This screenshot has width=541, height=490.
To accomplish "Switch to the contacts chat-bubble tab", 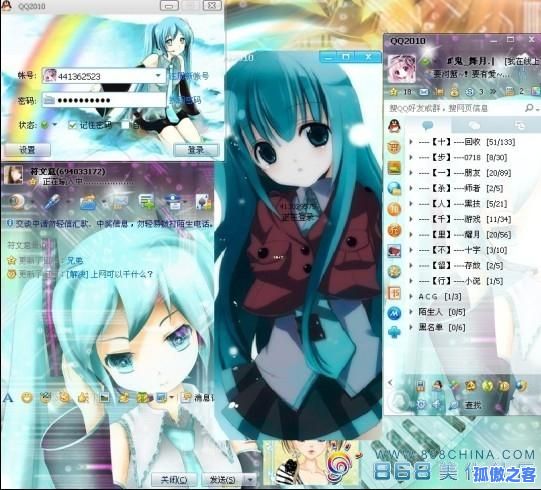I will pyautogui.click(x=428, y=125).
